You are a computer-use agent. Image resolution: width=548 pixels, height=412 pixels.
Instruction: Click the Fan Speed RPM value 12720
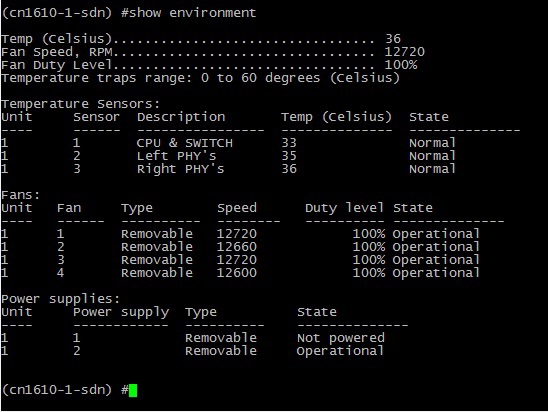tap(404, 52)
